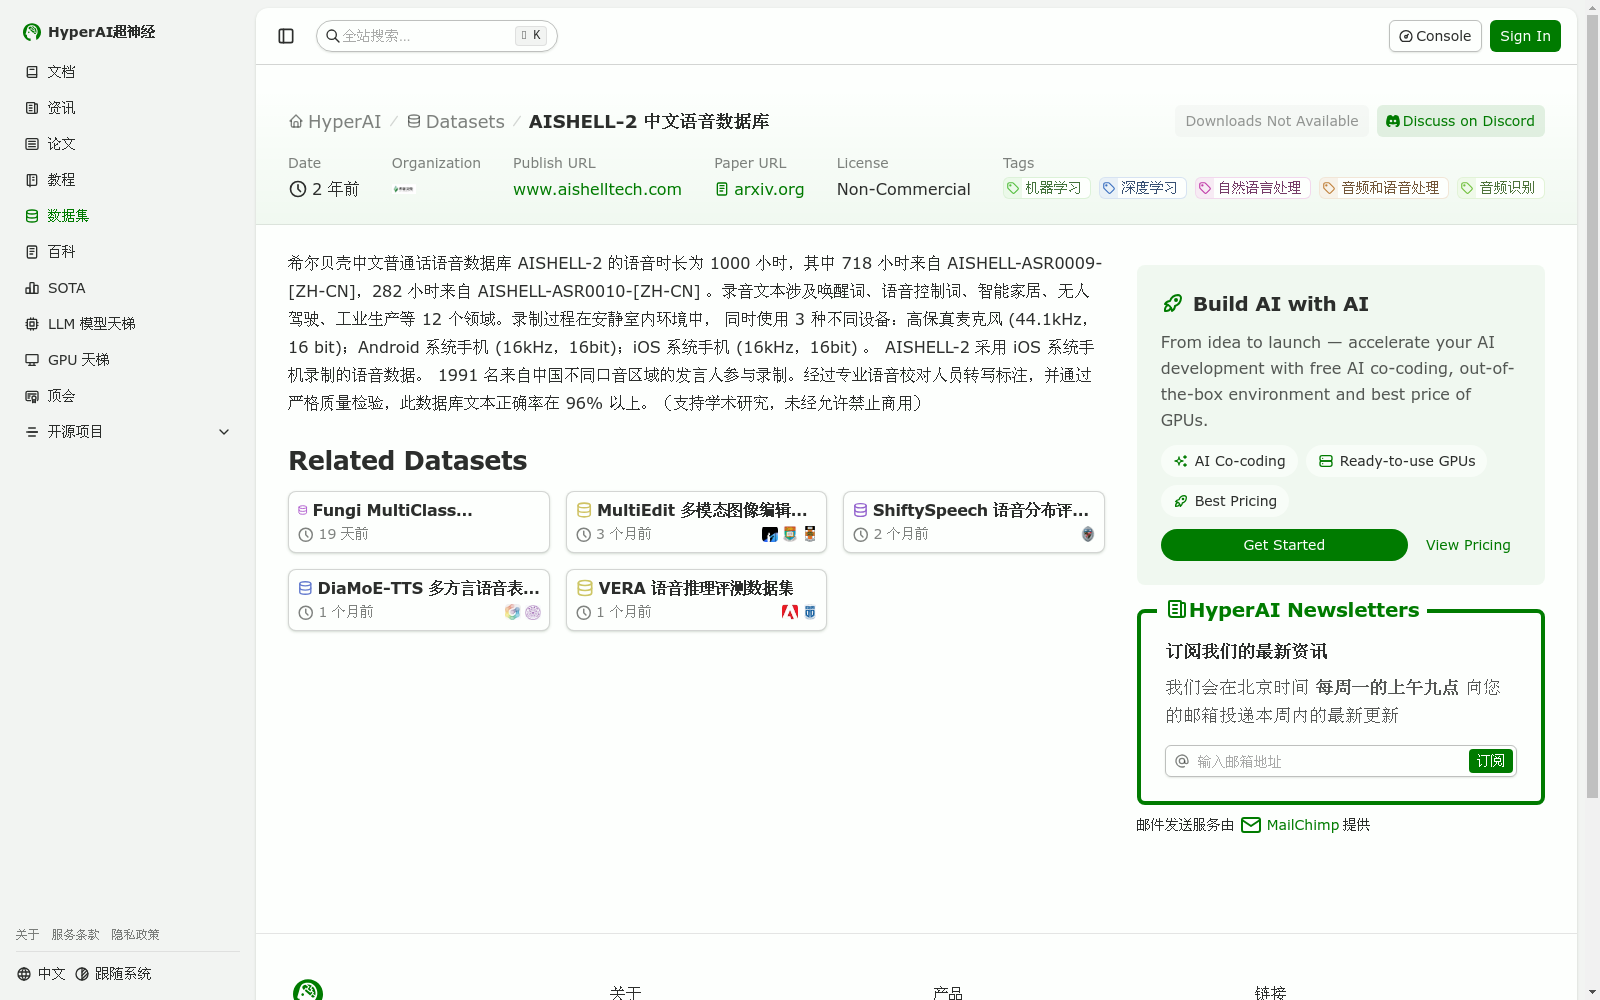The height and width of the screenshot is (1000, 1600).
Task: Click the organization logo thumbnail
Action: (404, 189)
